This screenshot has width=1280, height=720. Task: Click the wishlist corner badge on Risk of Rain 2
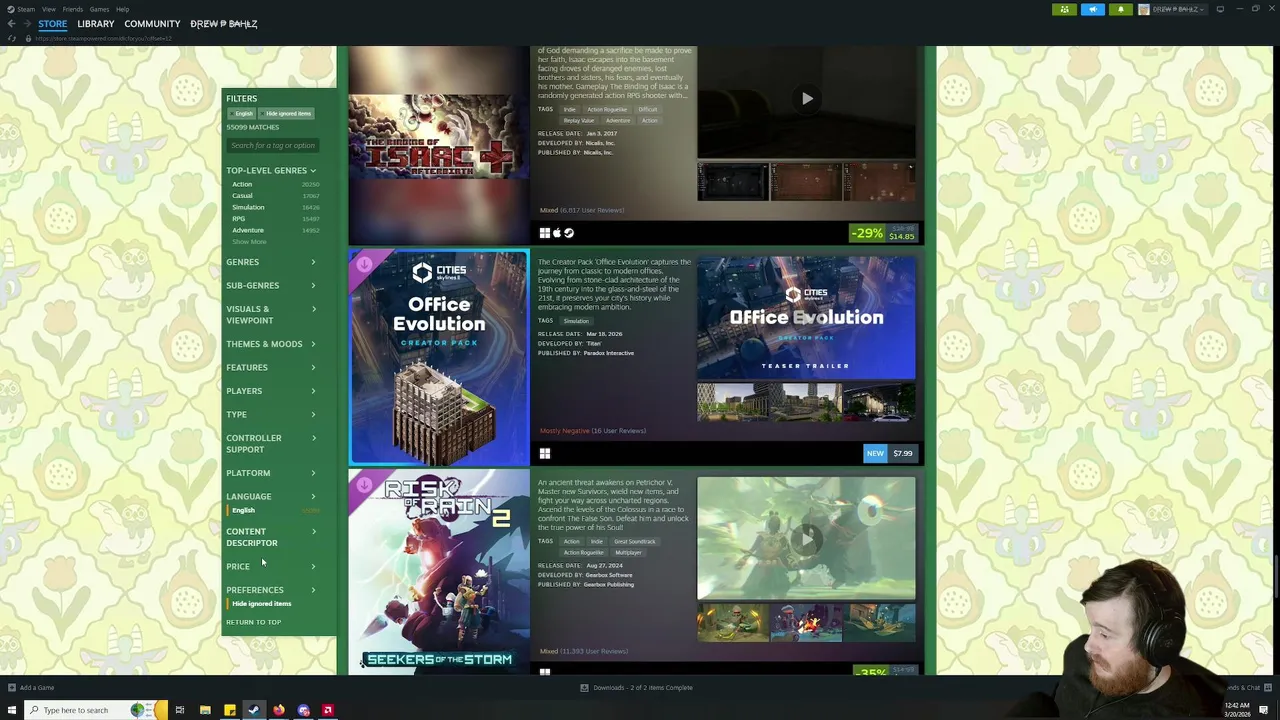(x=363, y=485)
